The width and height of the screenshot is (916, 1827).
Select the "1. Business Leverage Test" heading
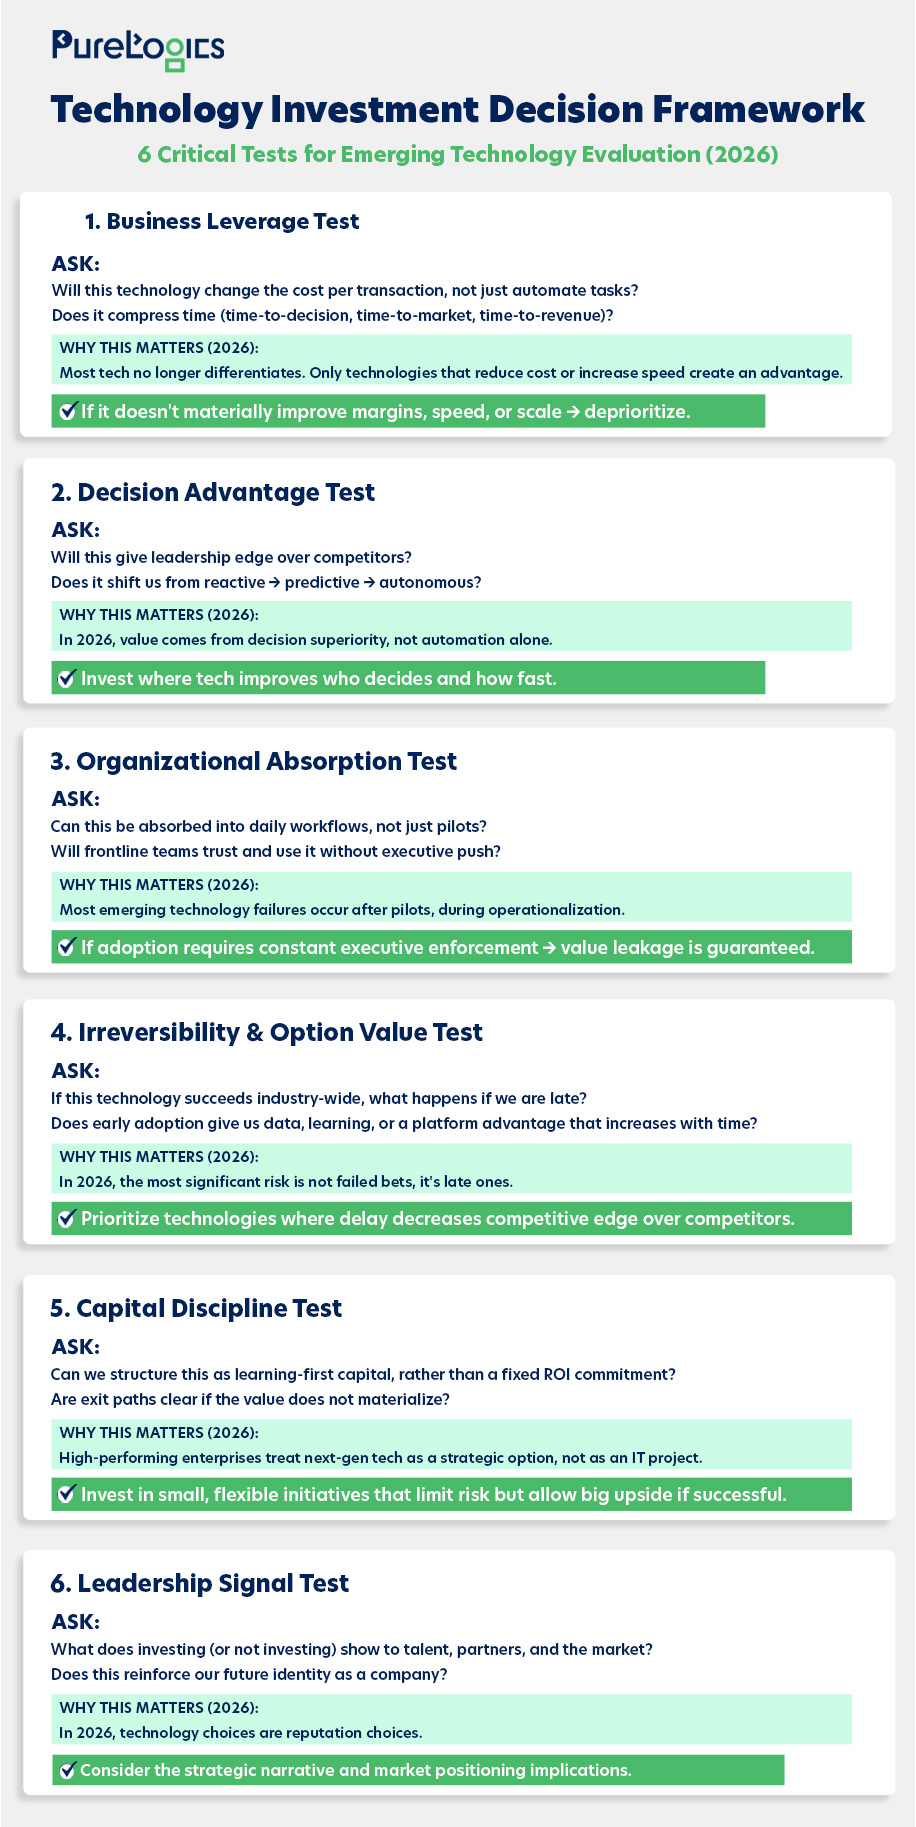tap(221, 221)
